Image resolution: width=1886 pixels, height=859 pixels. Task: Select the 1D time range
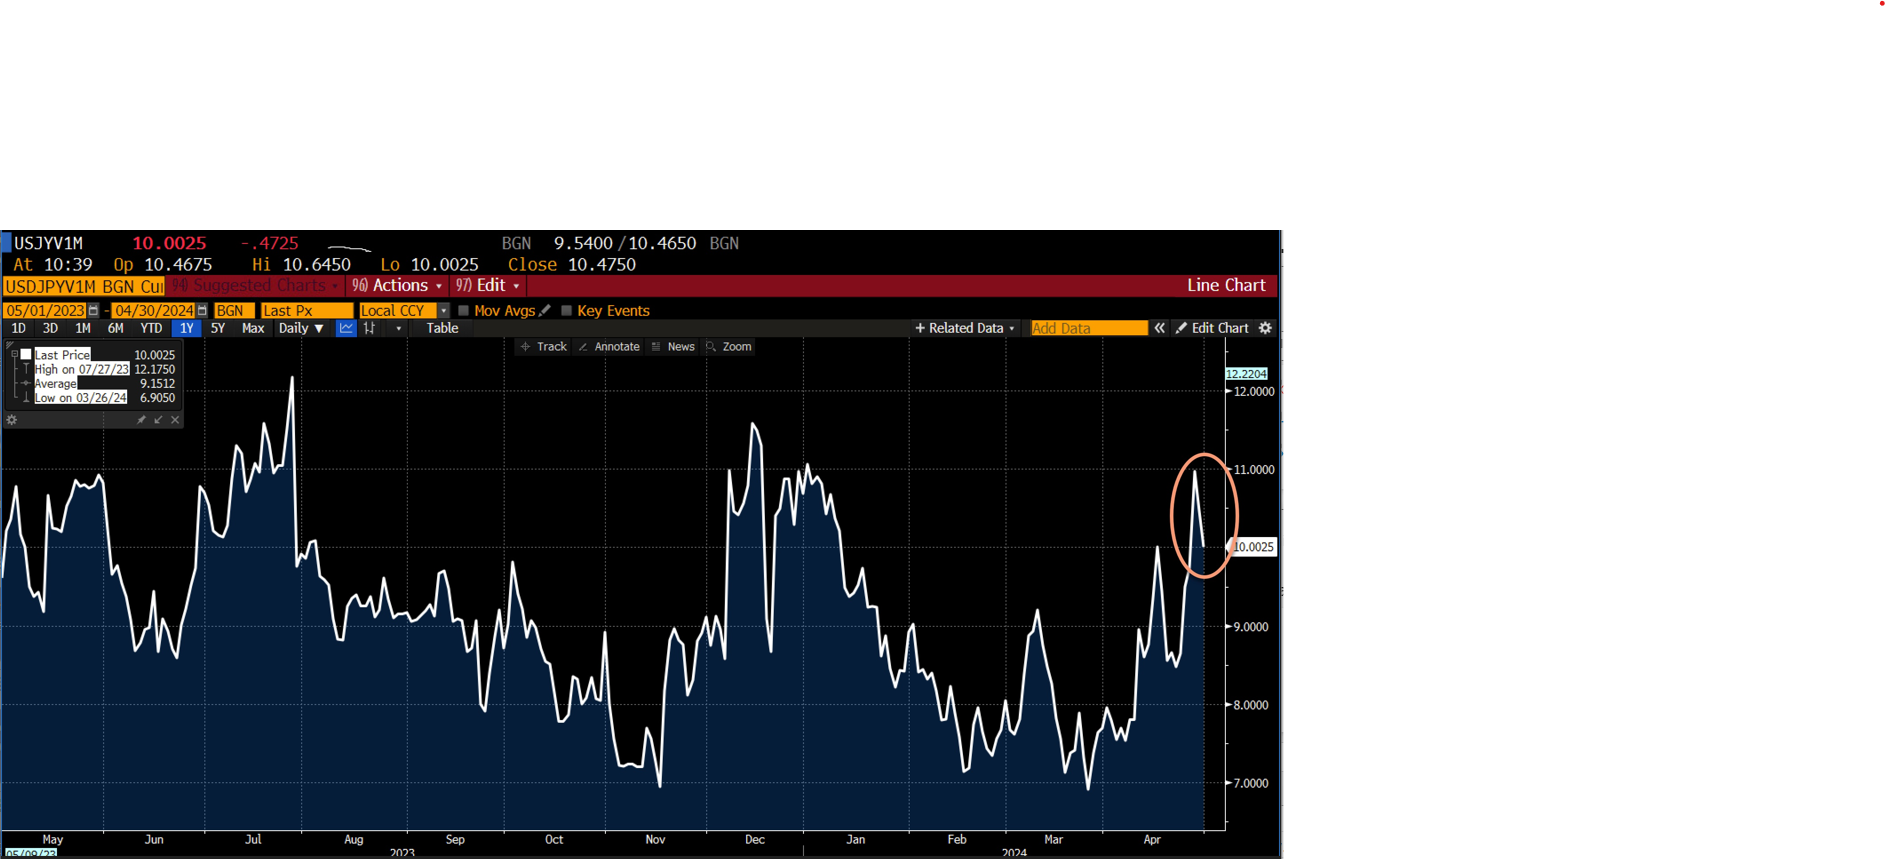click(x=18, y=328)
